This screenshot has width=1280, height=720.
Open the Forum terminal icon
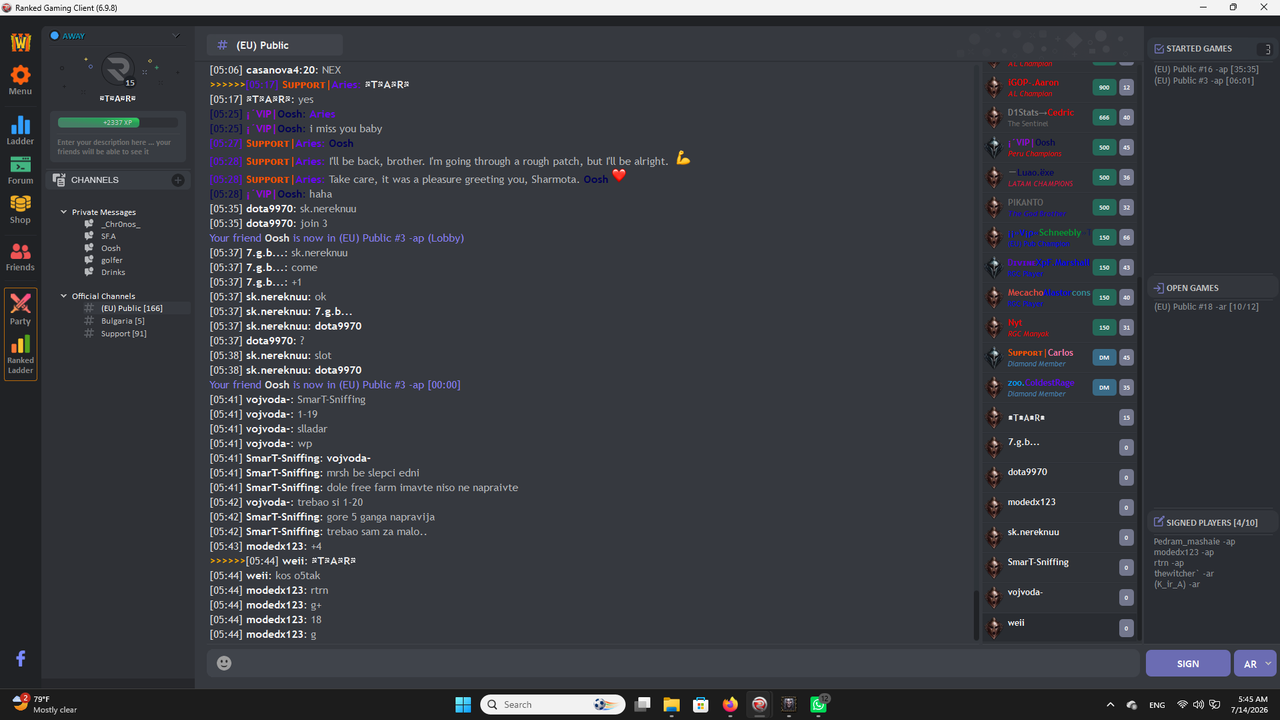click(x=20, y=165)
